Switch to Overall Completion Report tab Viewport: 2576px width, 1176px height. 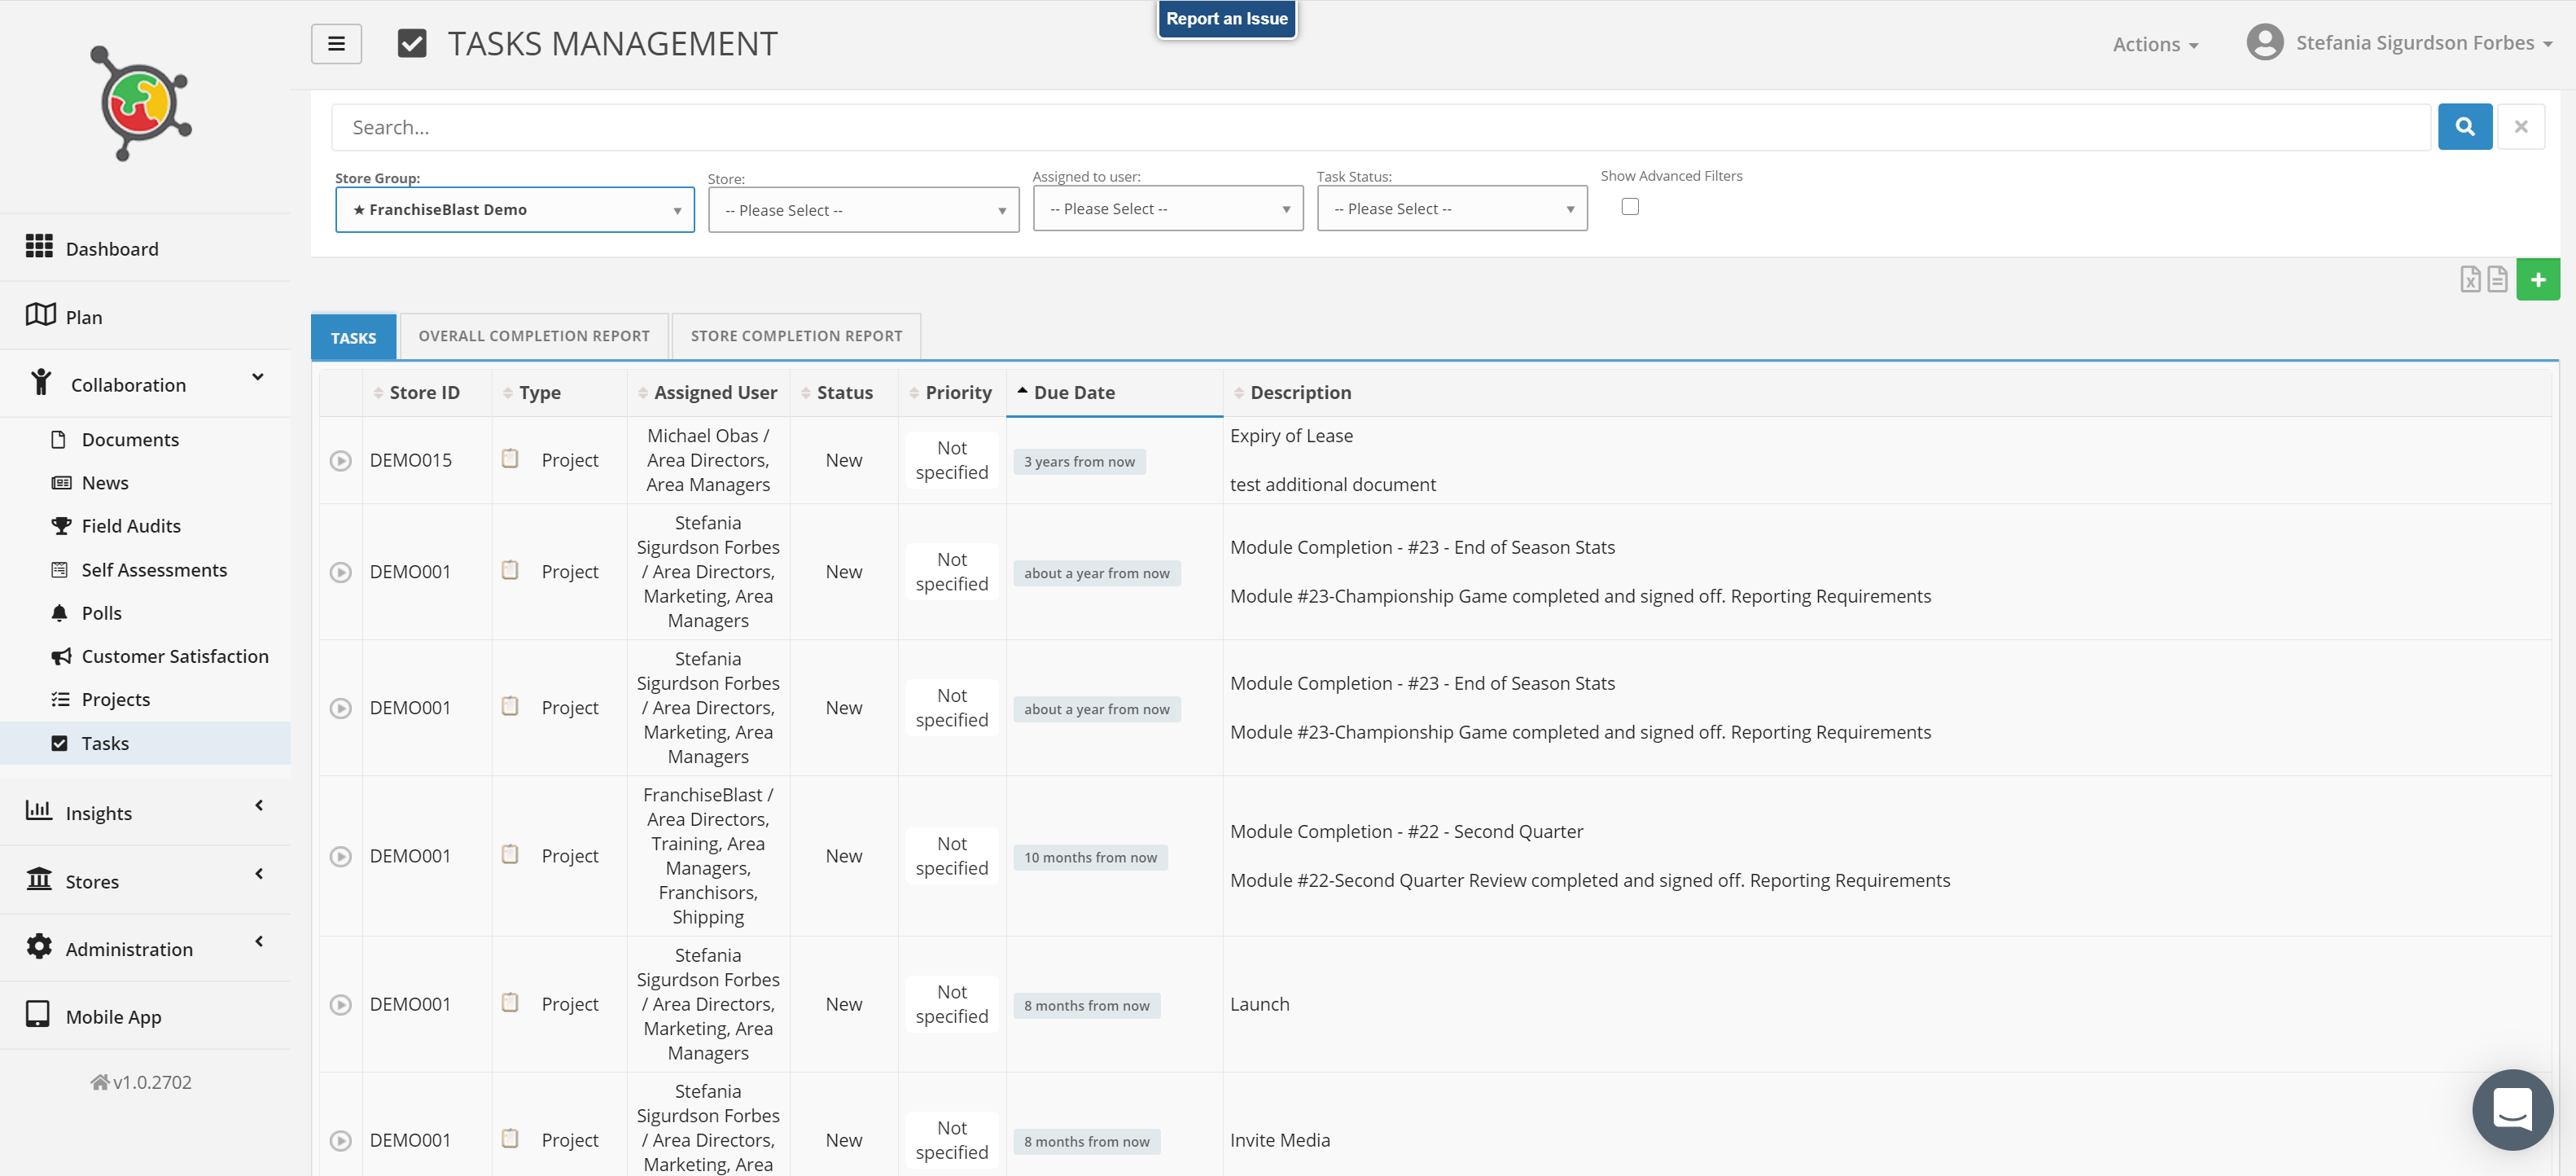533,337
